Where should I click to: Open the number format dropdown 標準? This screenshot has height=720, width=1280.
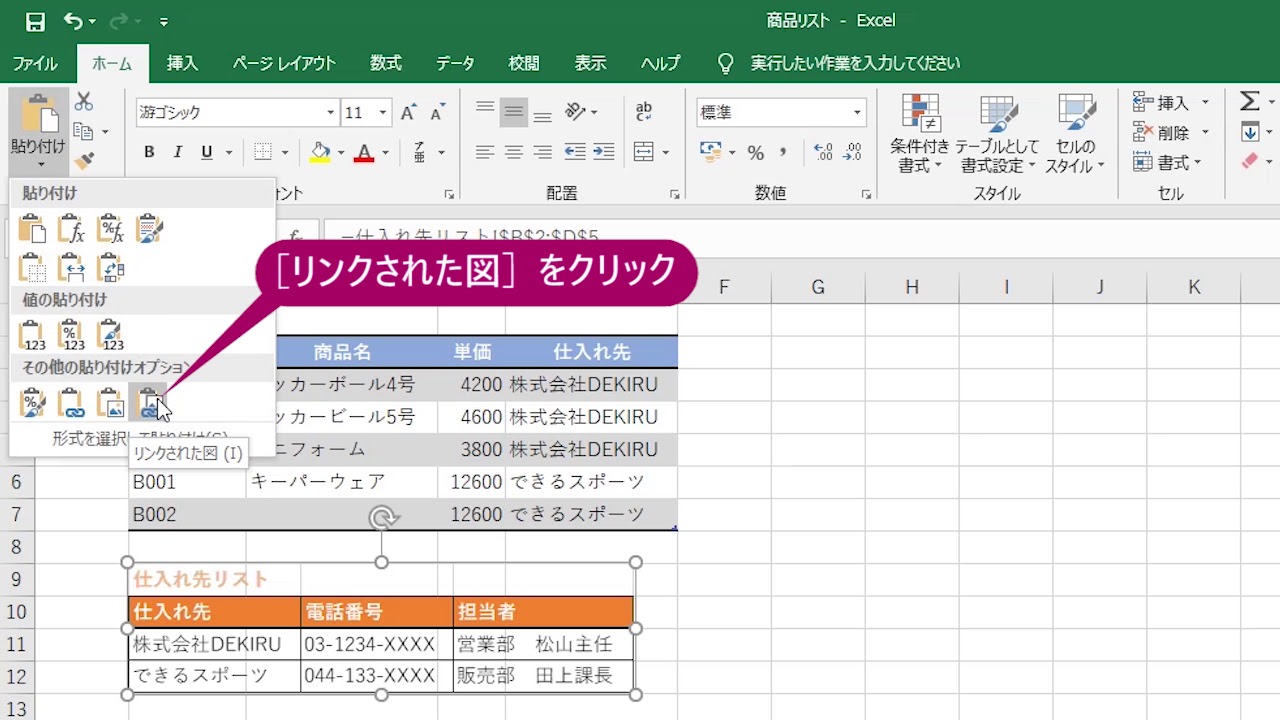(857, 113)
